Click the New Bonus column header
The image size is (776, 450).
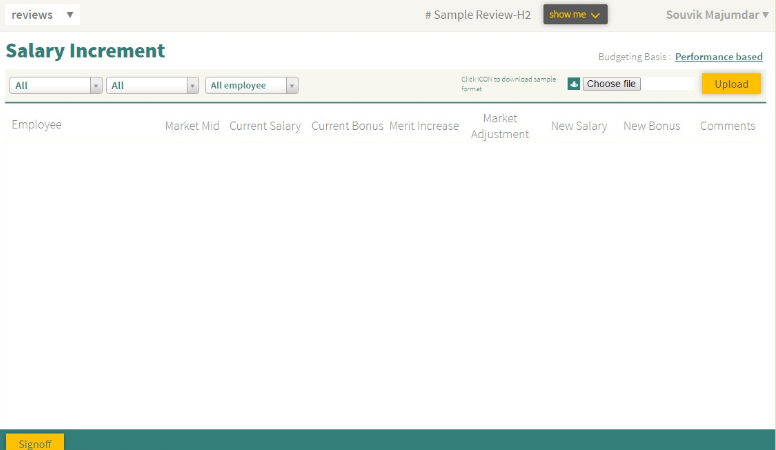[x=651, y=126]
